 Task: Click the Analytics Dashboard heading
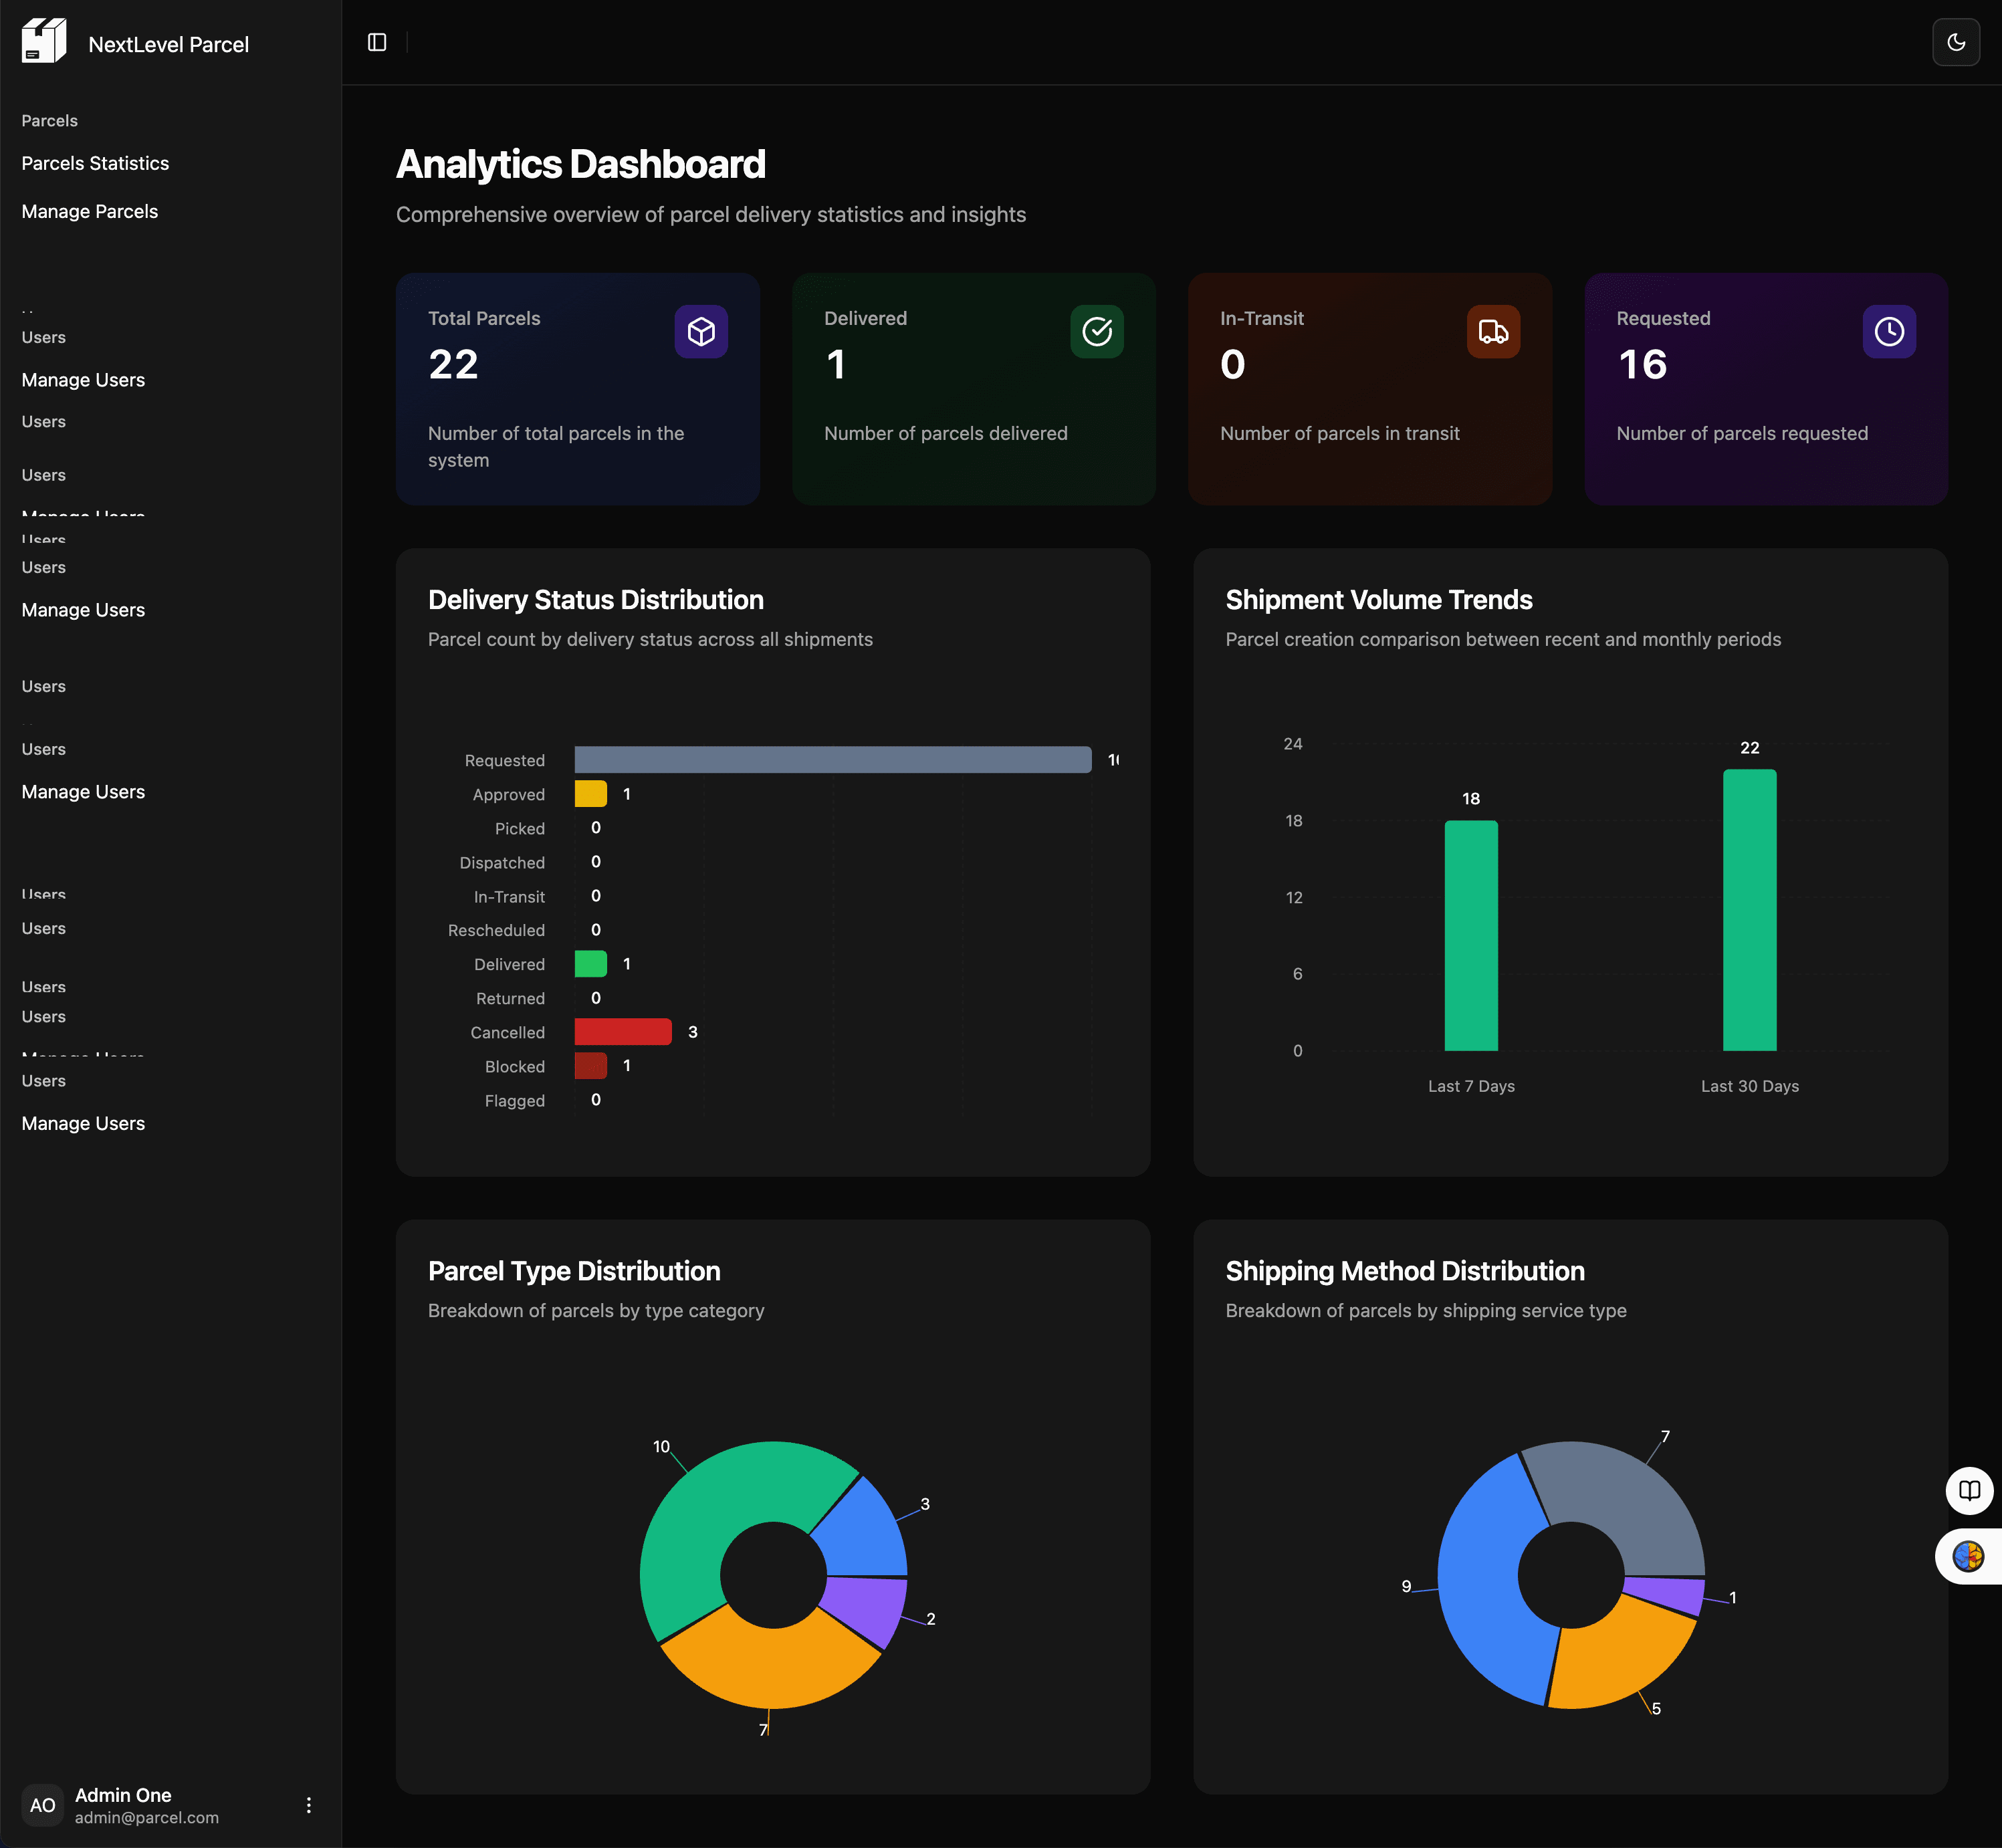[580, 163]
